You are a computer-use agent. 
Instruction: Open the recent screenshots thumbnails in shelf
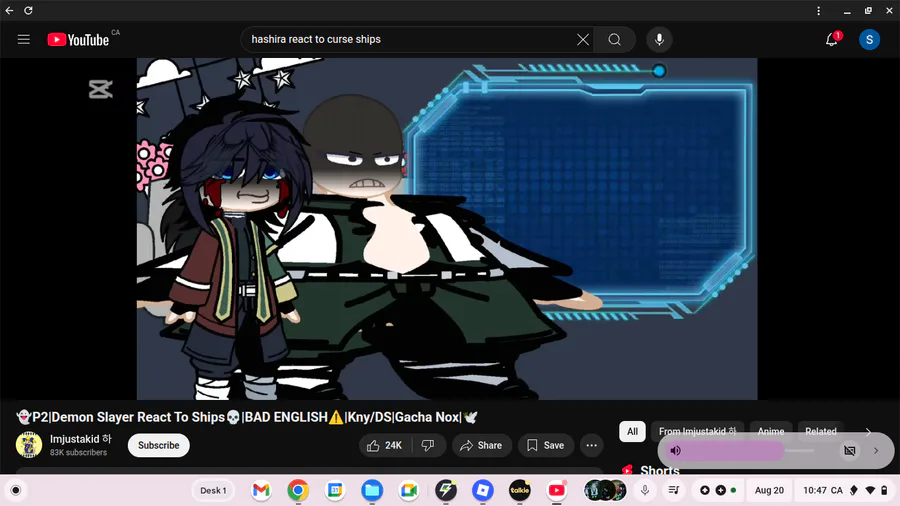tap(605, 491)
